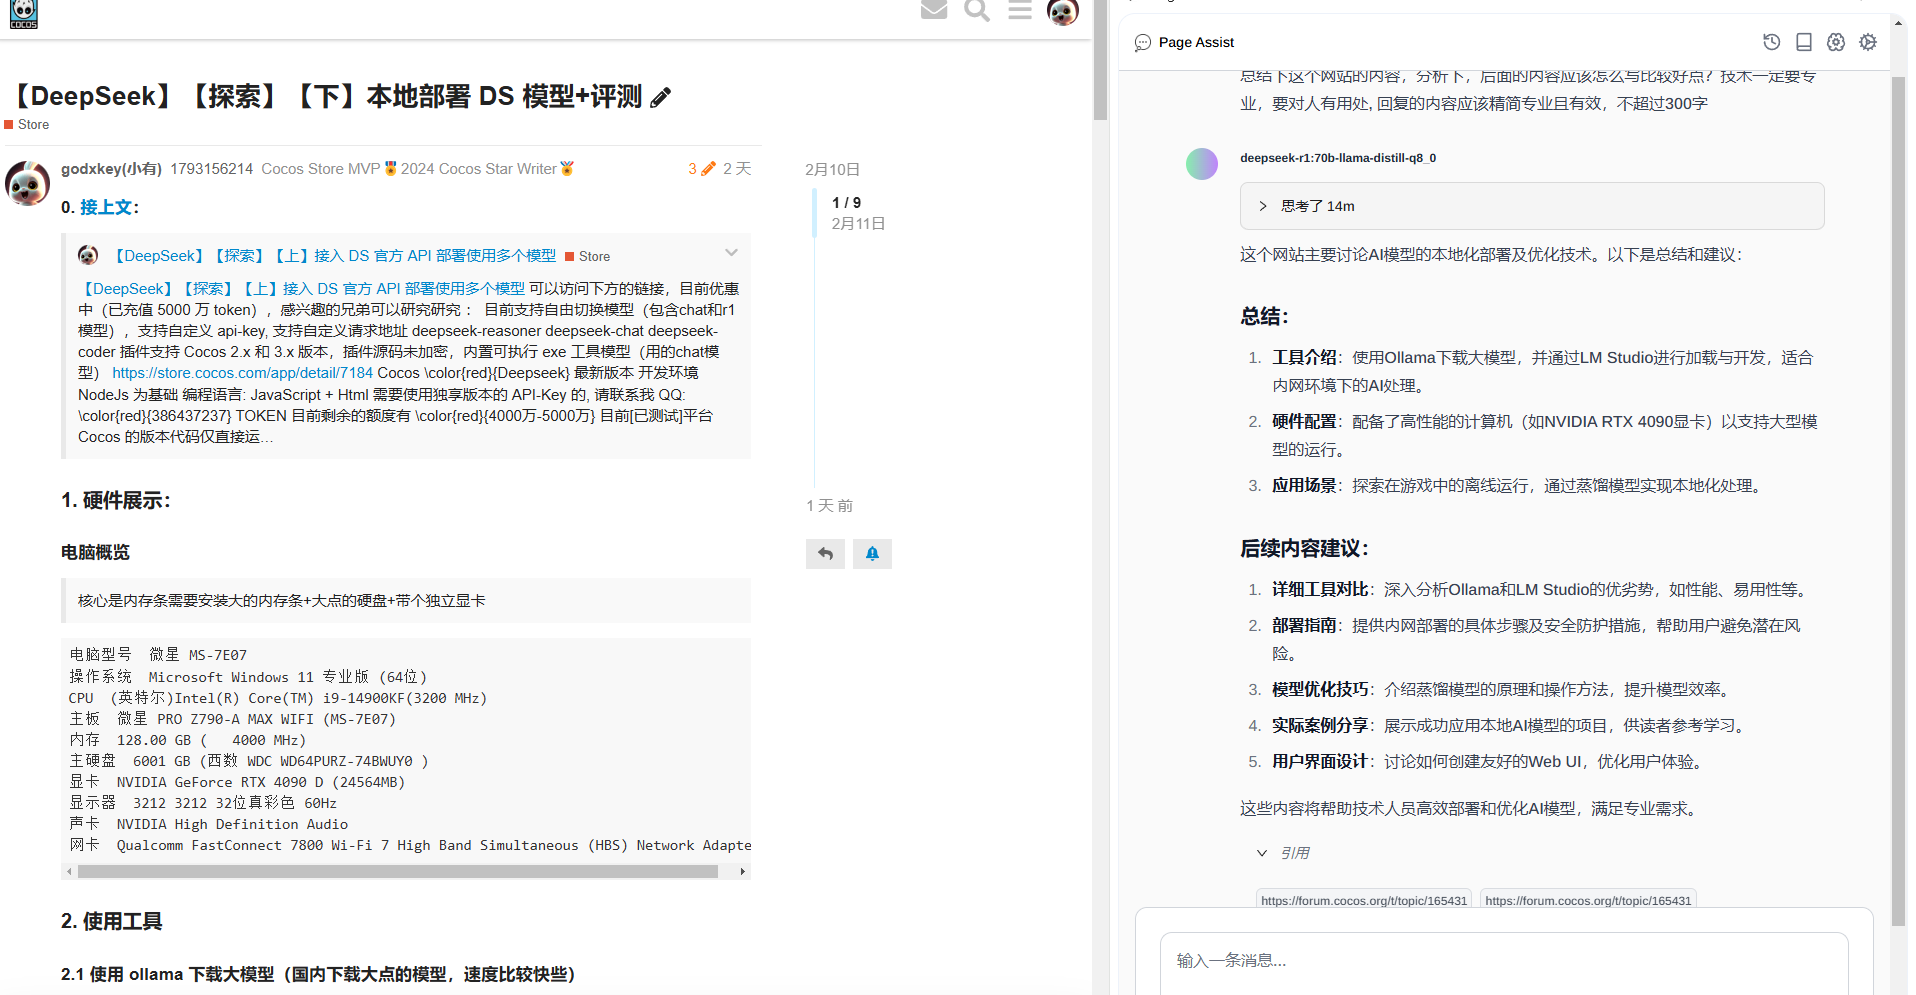Click the forum page vertical scrollbar
The image size is (1916, 995).
click(x=1100, y=60)
